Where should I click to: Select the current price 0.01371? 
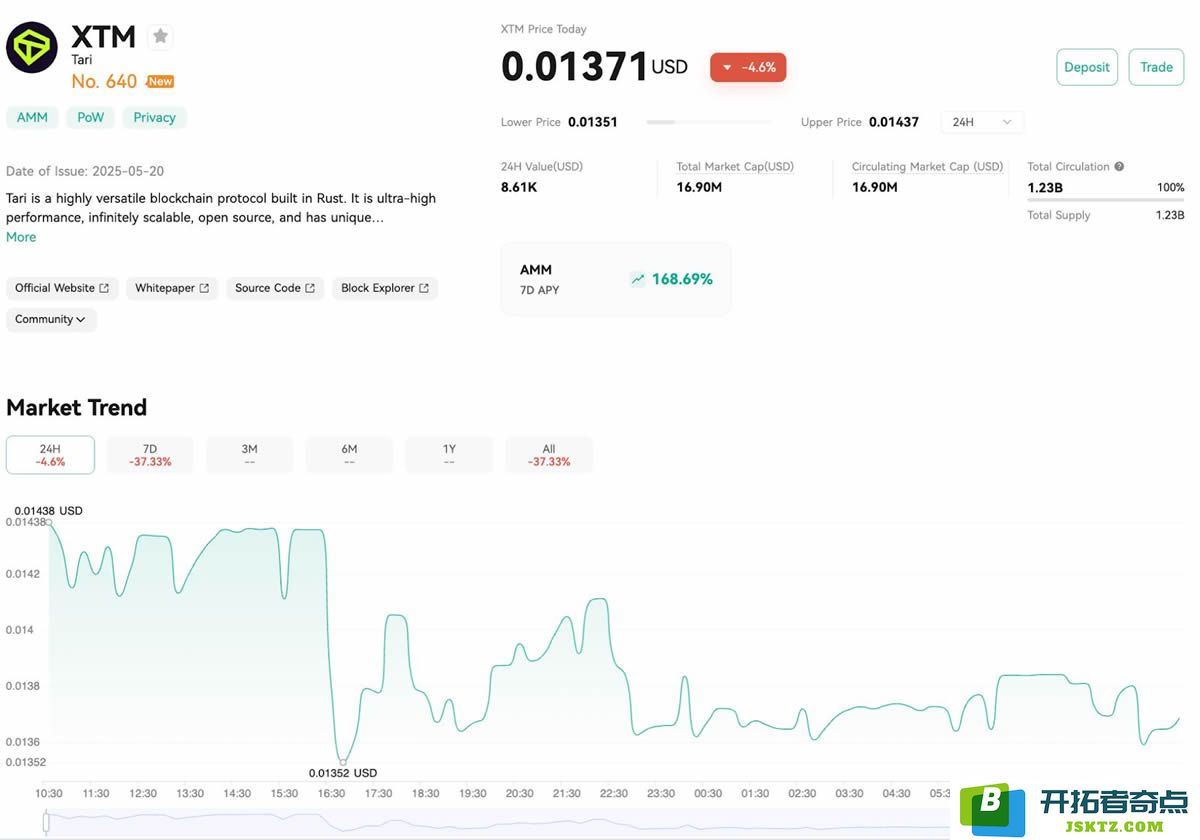[x=575, y=67]
